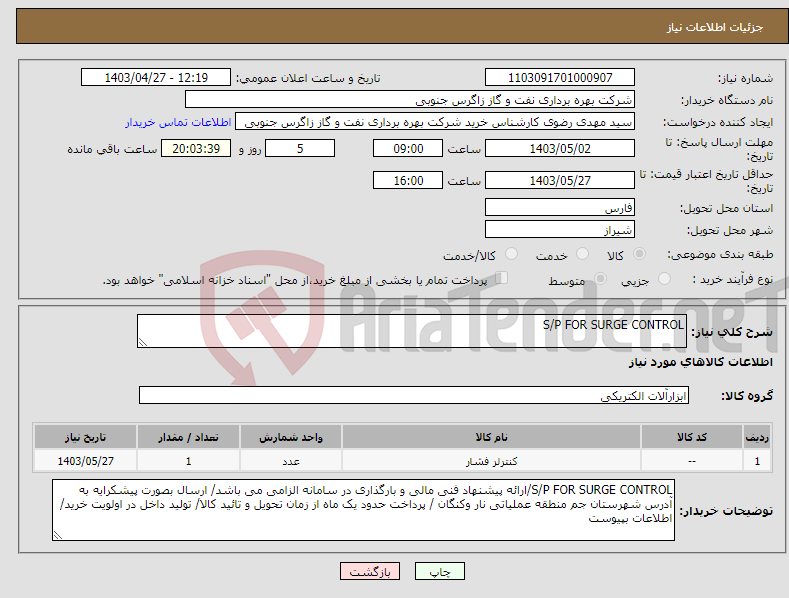The height and width of the screenshot is (598, 789).
Task: Click the کنترلر فشار item name cell
Action: click(x=491, y=461)
